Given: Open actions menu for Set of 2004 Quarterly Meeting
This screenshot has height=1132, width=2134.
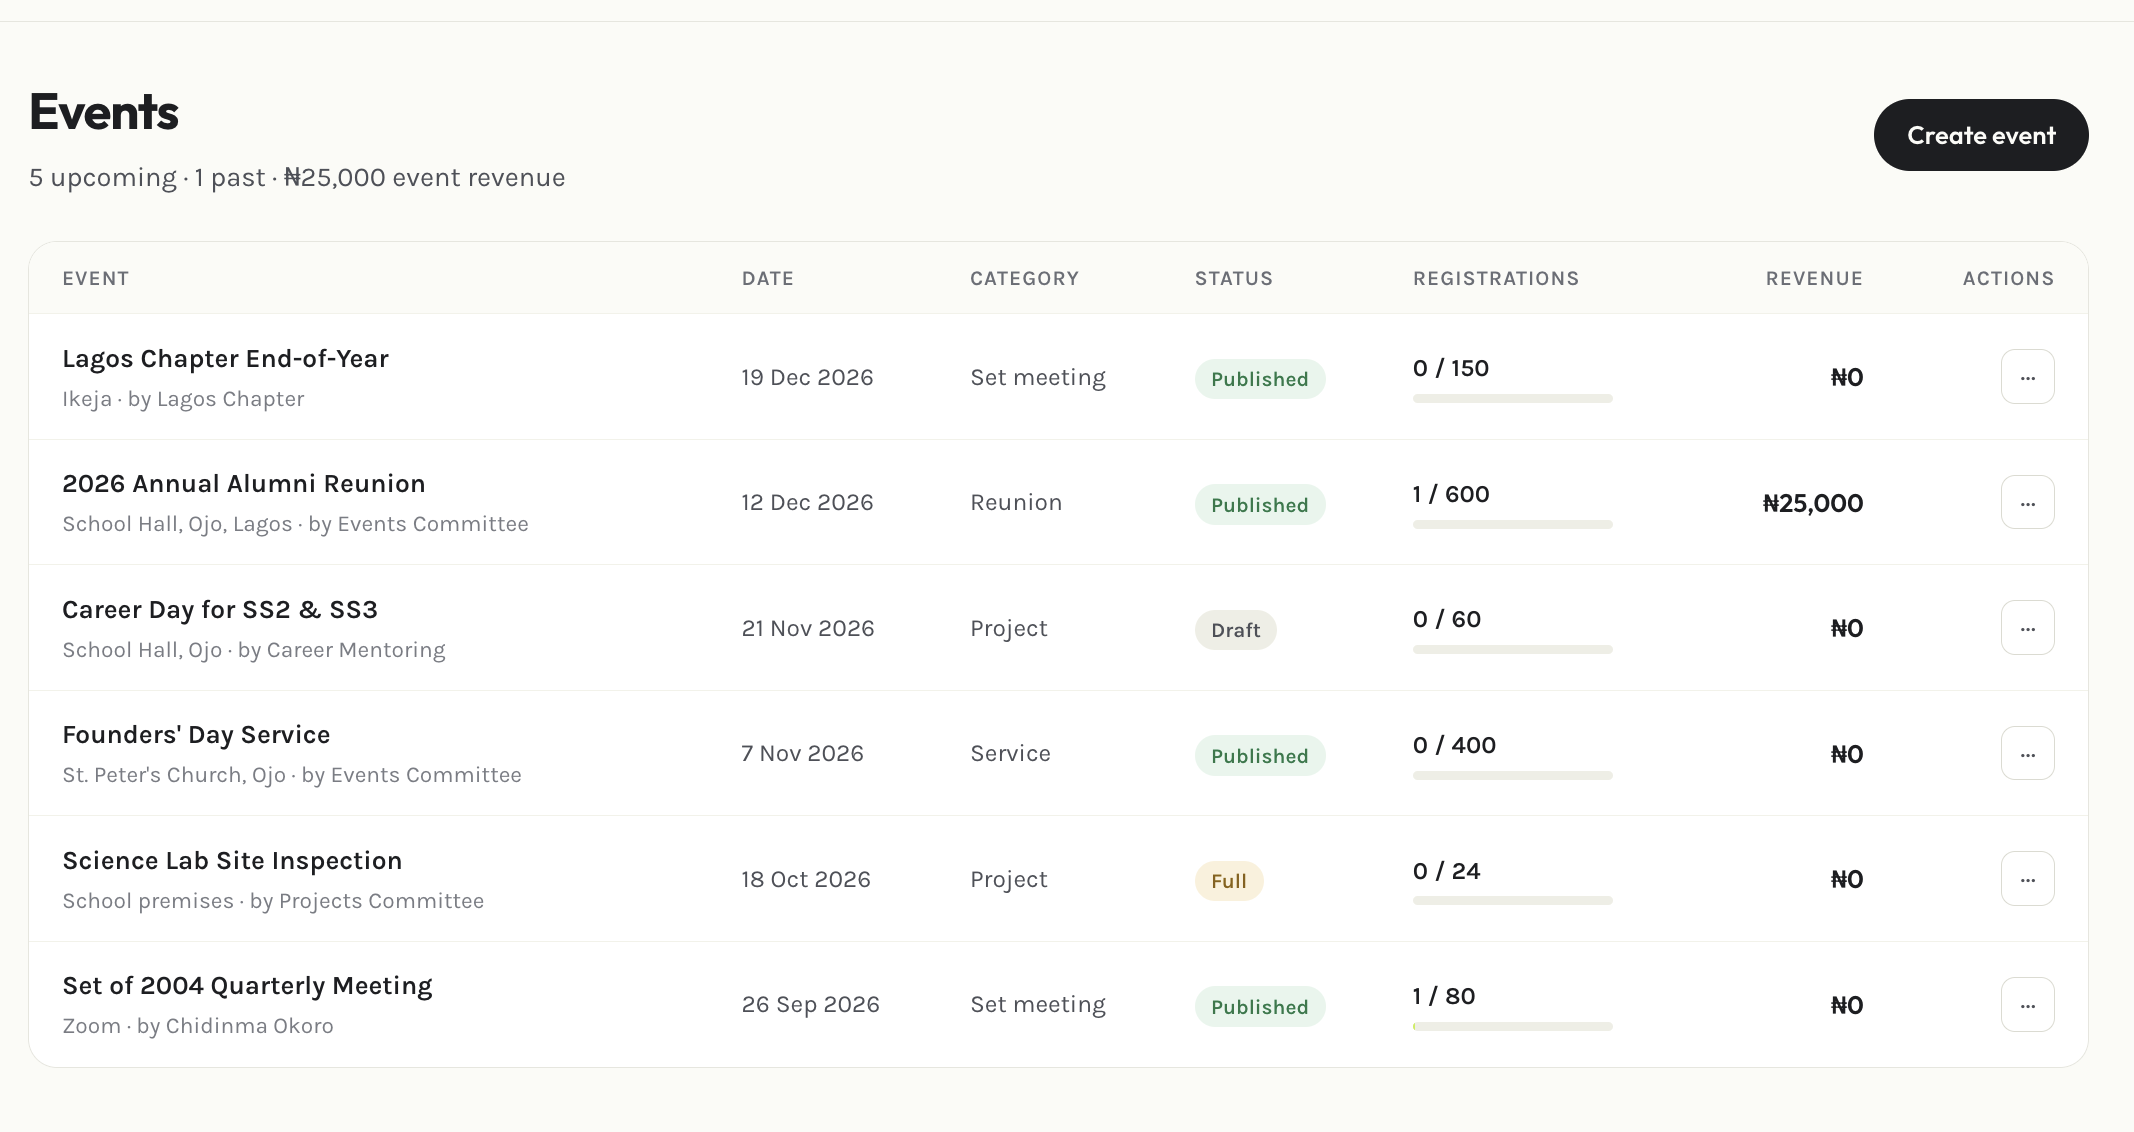Looking at the screenshot, I should [x=2027, y=1004].
